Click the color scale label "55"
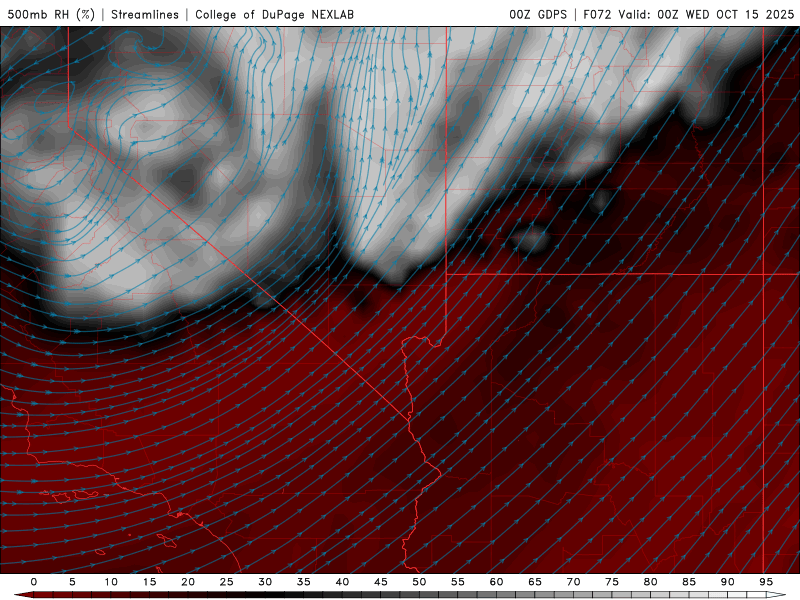 pos(458,582)
